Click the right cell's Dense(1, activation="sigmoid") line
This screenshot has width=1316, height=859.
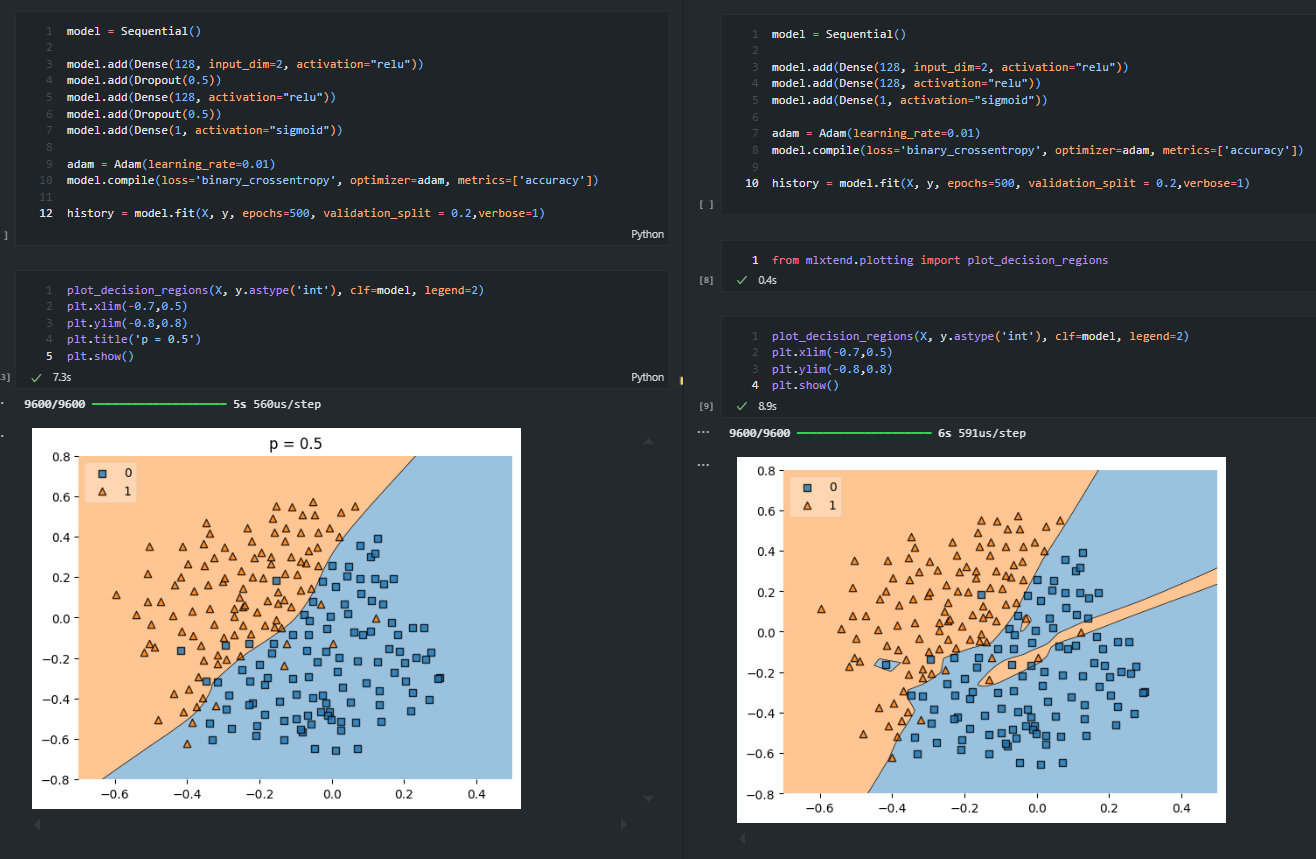tap(909, 100)
